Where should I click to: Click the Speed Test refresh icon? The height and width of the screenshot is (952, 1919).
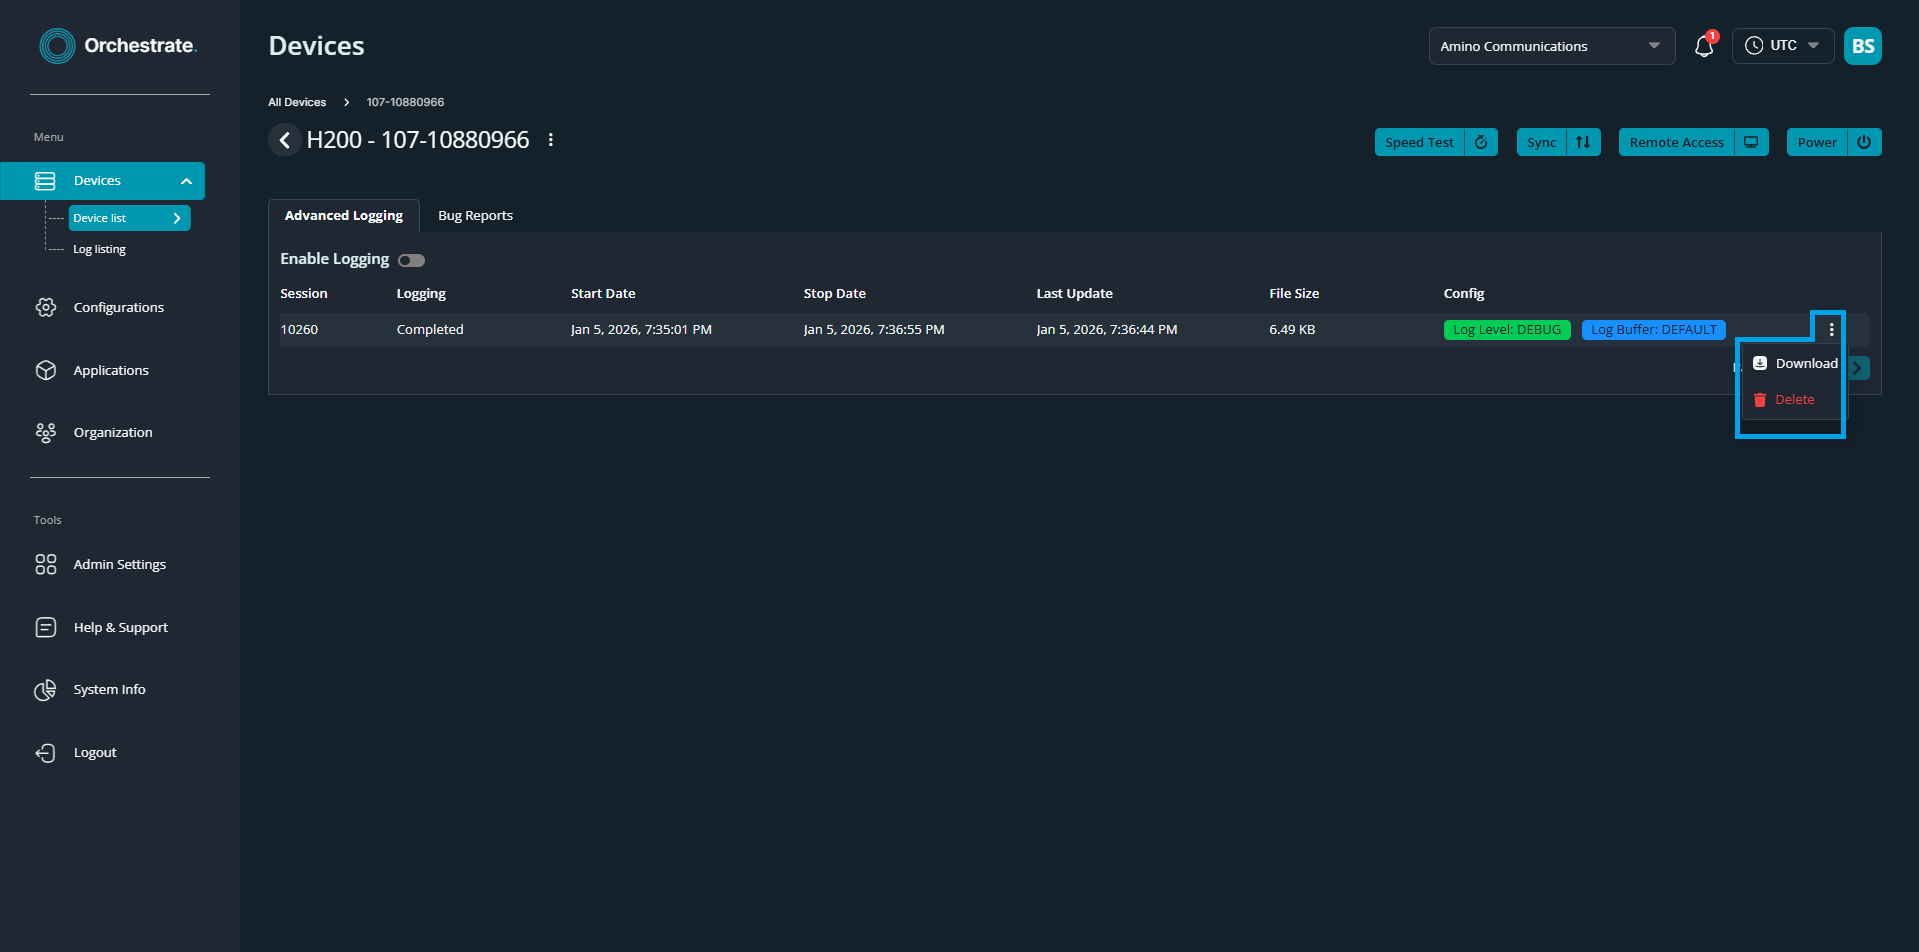(x=1481, y=142)
